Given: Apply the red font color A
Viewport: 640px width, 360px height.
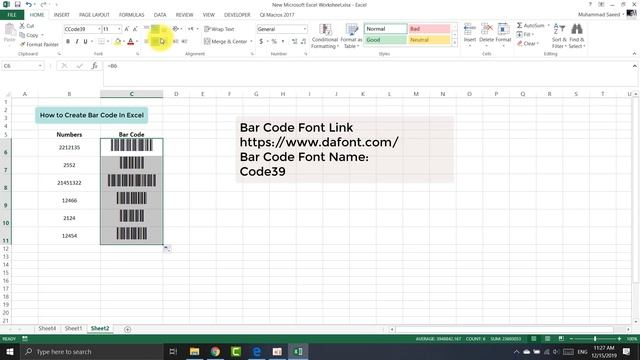Looking at the screenshot, I should 131,41.
